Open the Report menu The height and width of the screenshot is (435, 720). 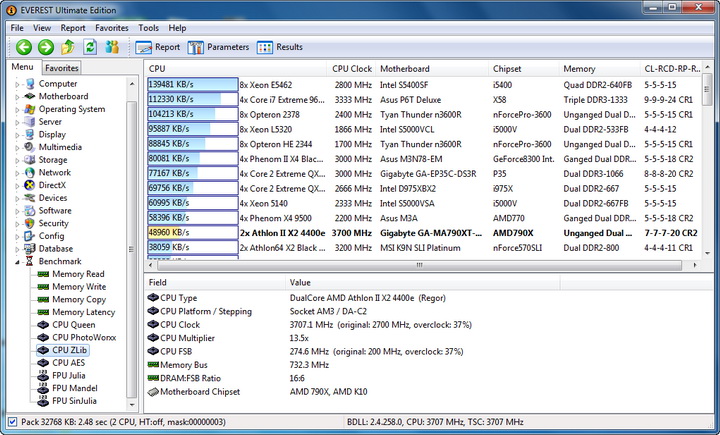[73, 28]
